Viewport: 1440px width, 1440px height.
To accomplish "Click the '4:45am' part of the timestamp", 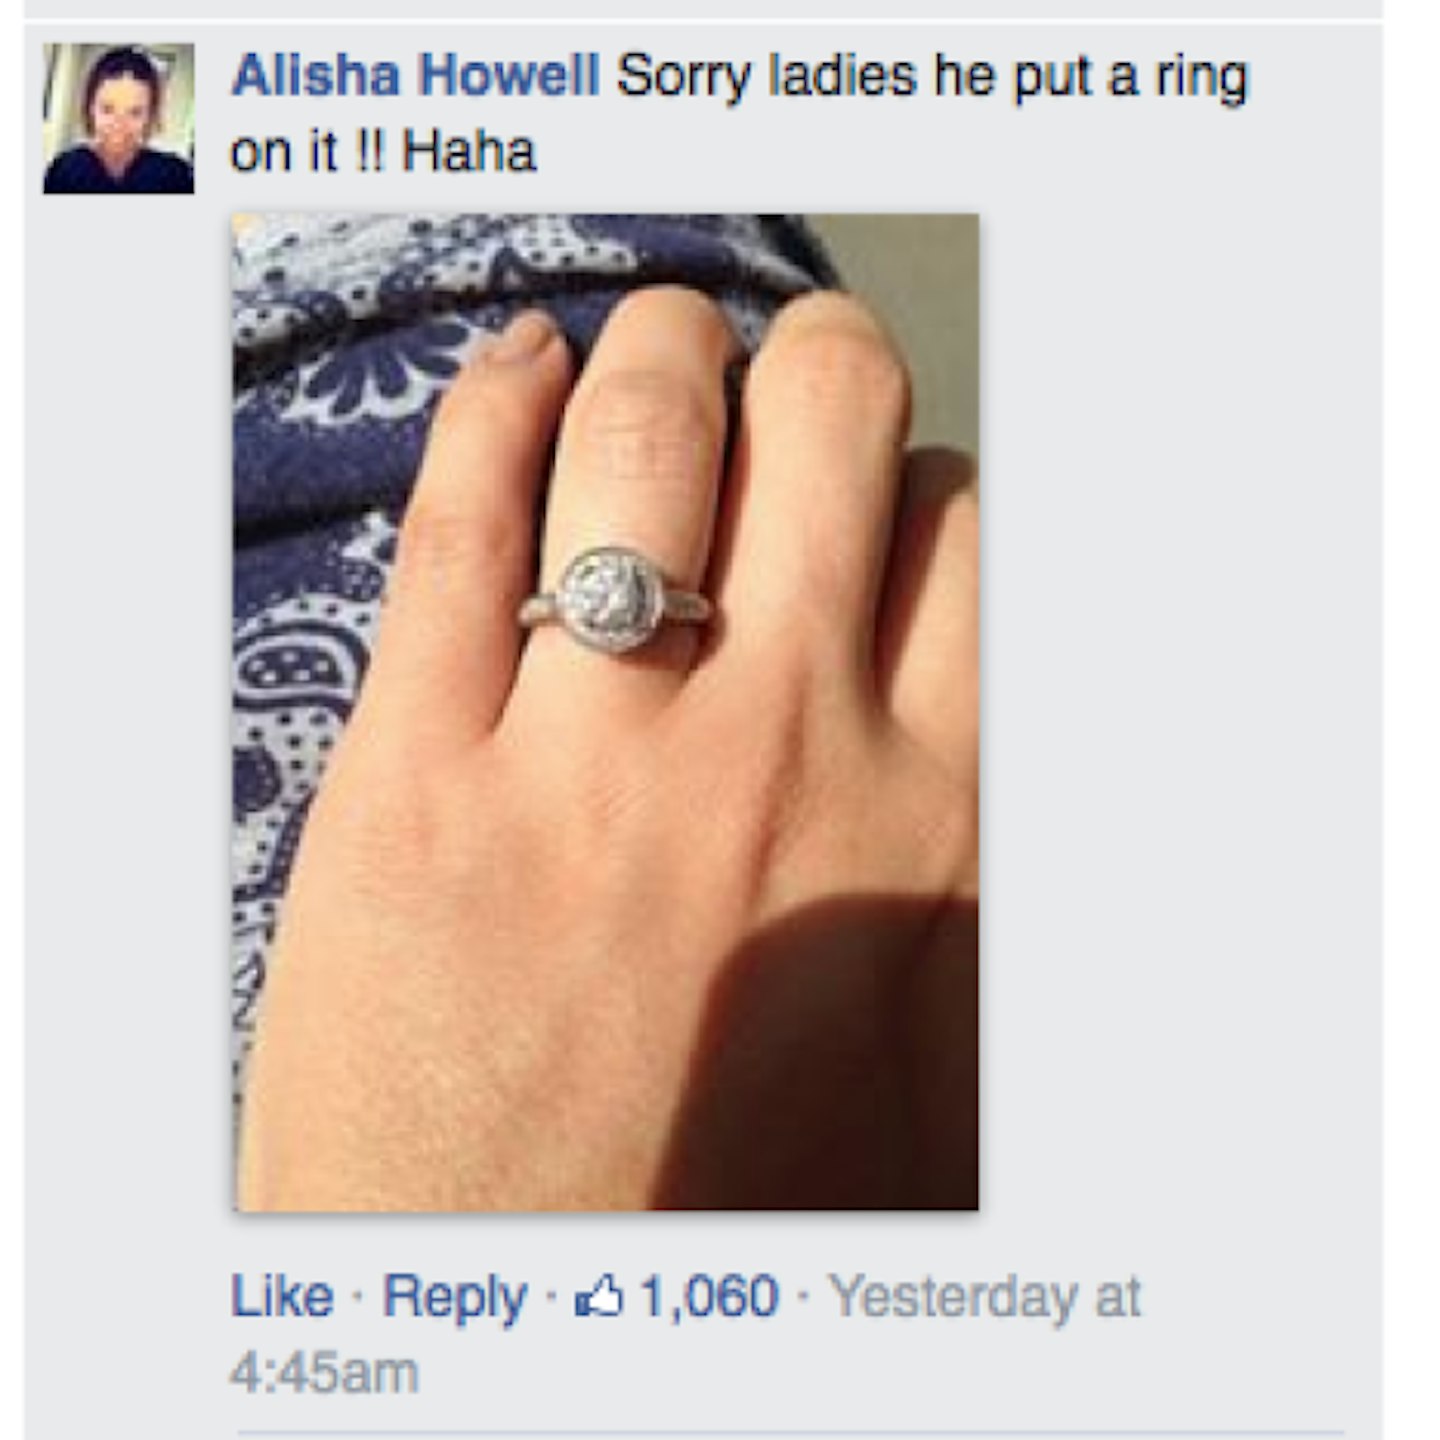I will pyautogui.click(x=324, y=1372).
